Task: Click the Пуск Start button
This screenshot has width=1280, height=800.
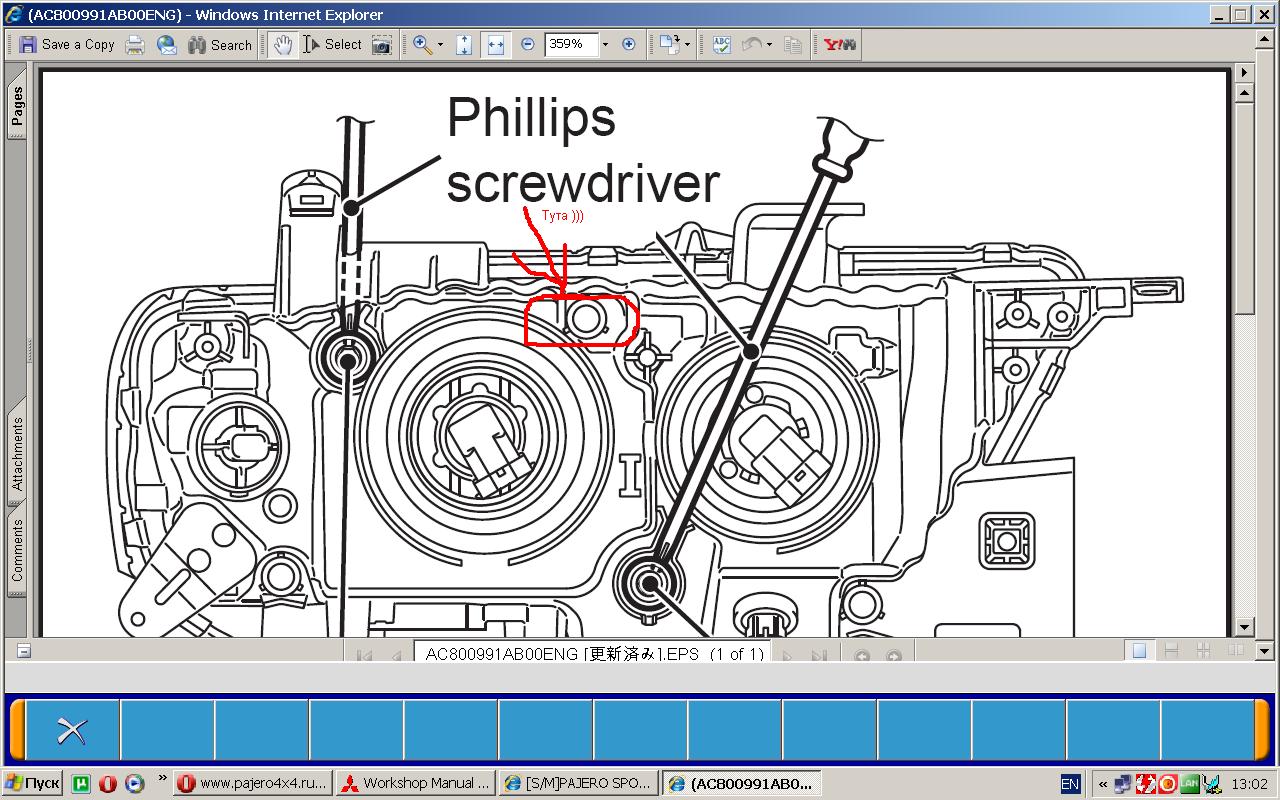Action: [x=32, y=783]
